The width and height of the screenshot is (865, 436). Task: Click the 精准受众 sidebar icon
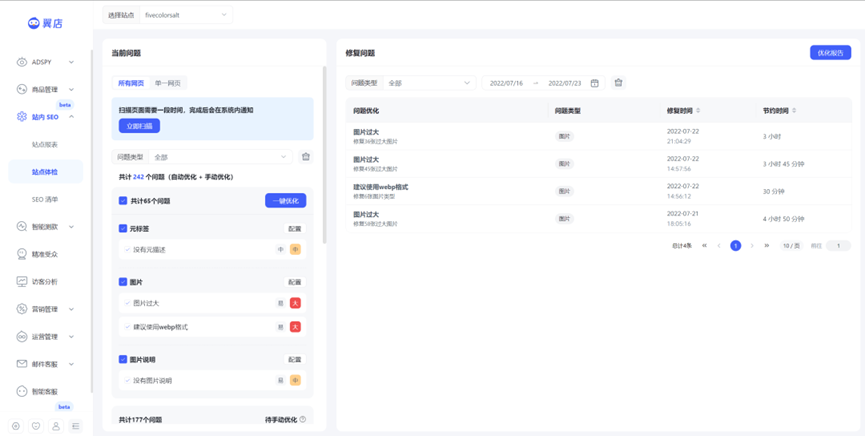coord(22,254)
